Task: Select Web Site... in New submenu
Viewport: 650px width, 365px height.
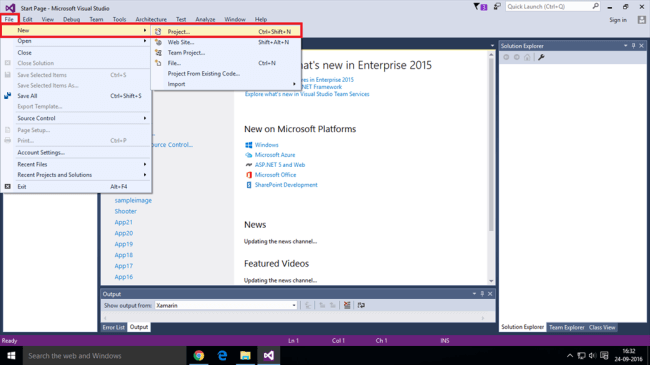Action: coord(226,42)
